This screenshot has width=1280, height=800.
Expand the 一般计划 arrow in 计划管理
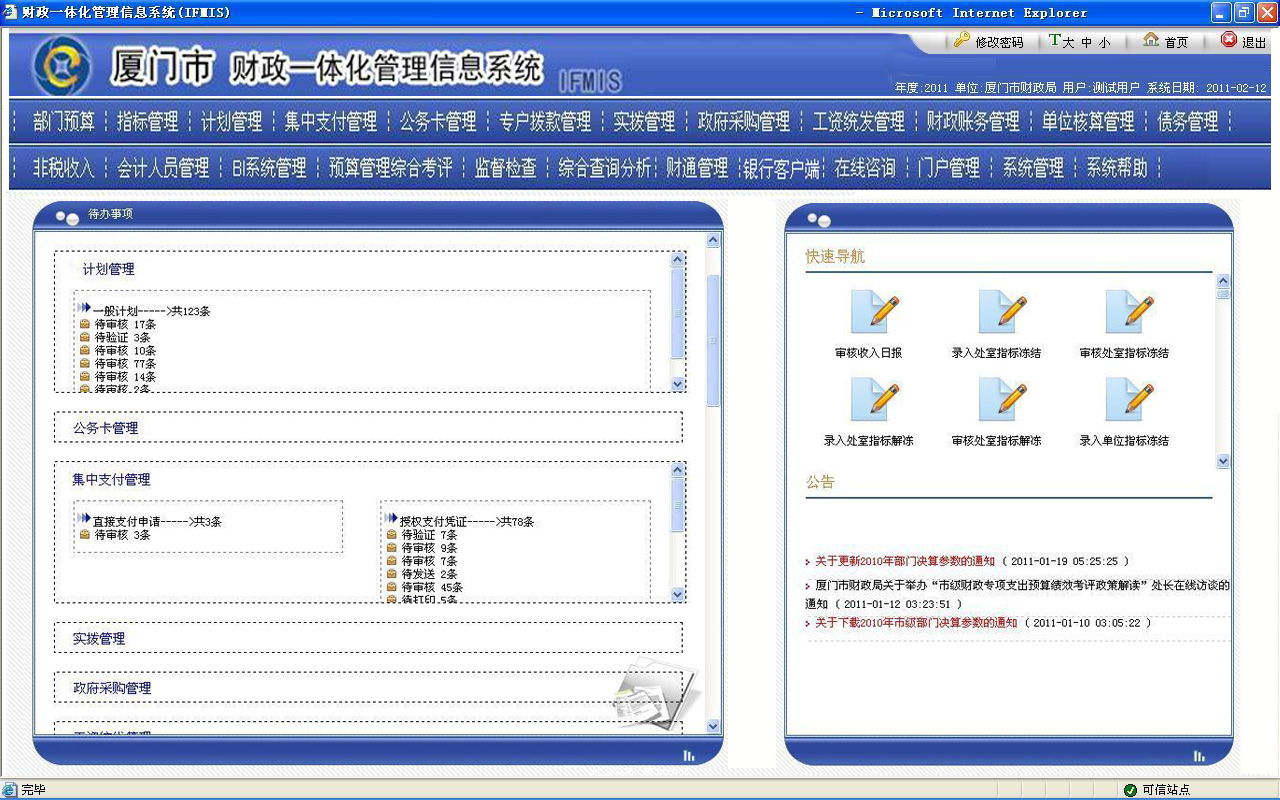click(84, 309)
